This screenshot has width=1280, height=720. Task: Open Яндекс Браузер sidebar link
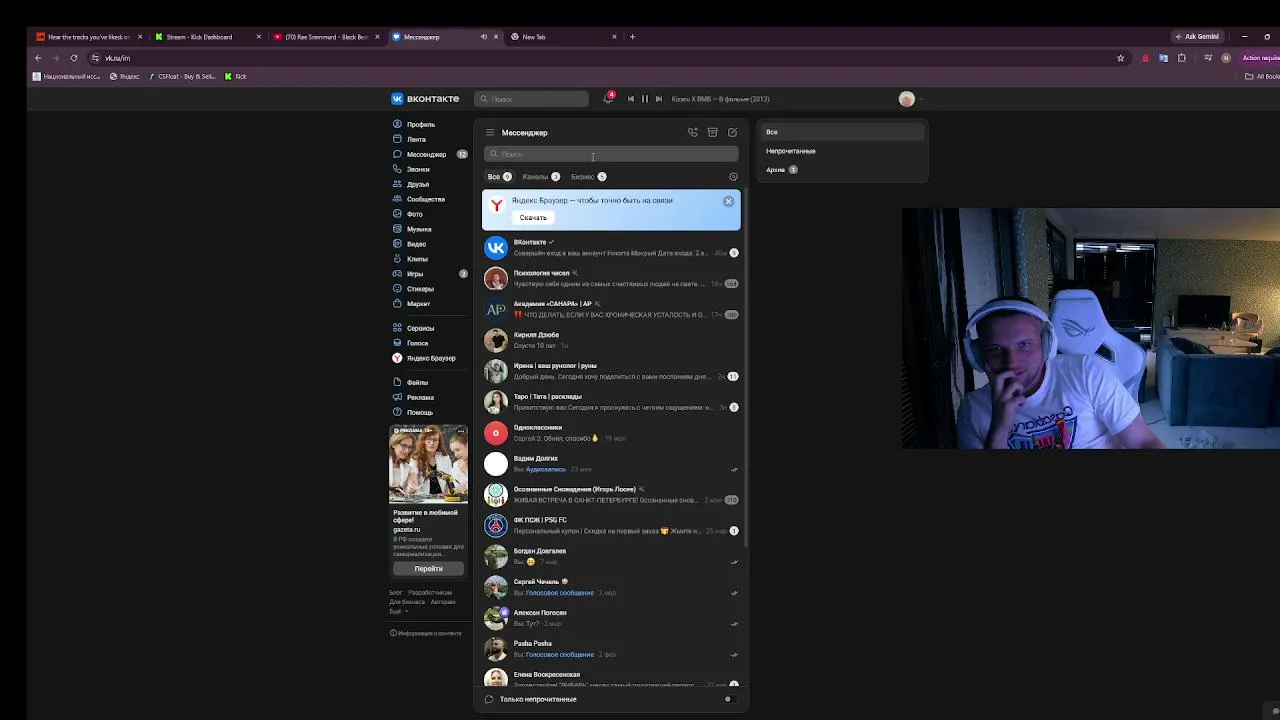point(430,358)
